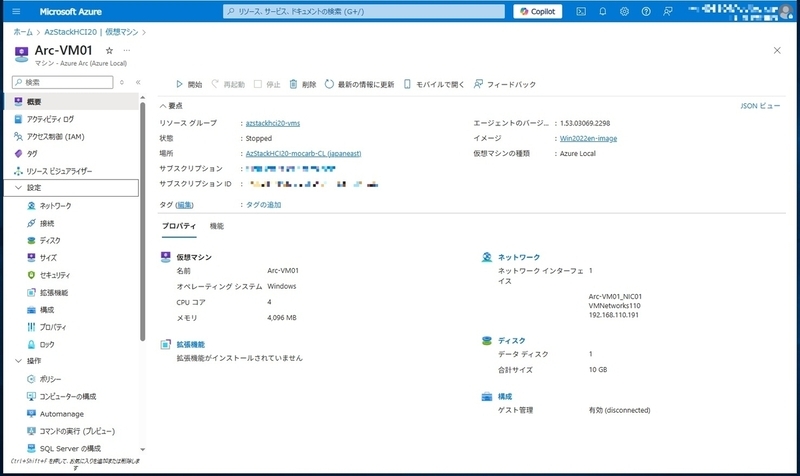Open the top bar feedback icon

click(667, 11)
